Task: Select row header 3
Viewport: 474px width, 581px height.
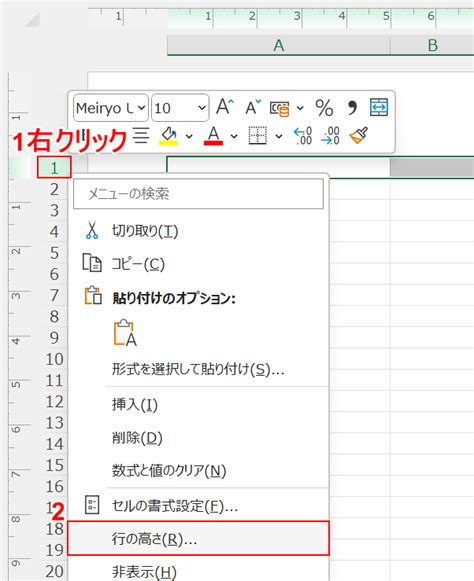Action: tap(54, 210)
